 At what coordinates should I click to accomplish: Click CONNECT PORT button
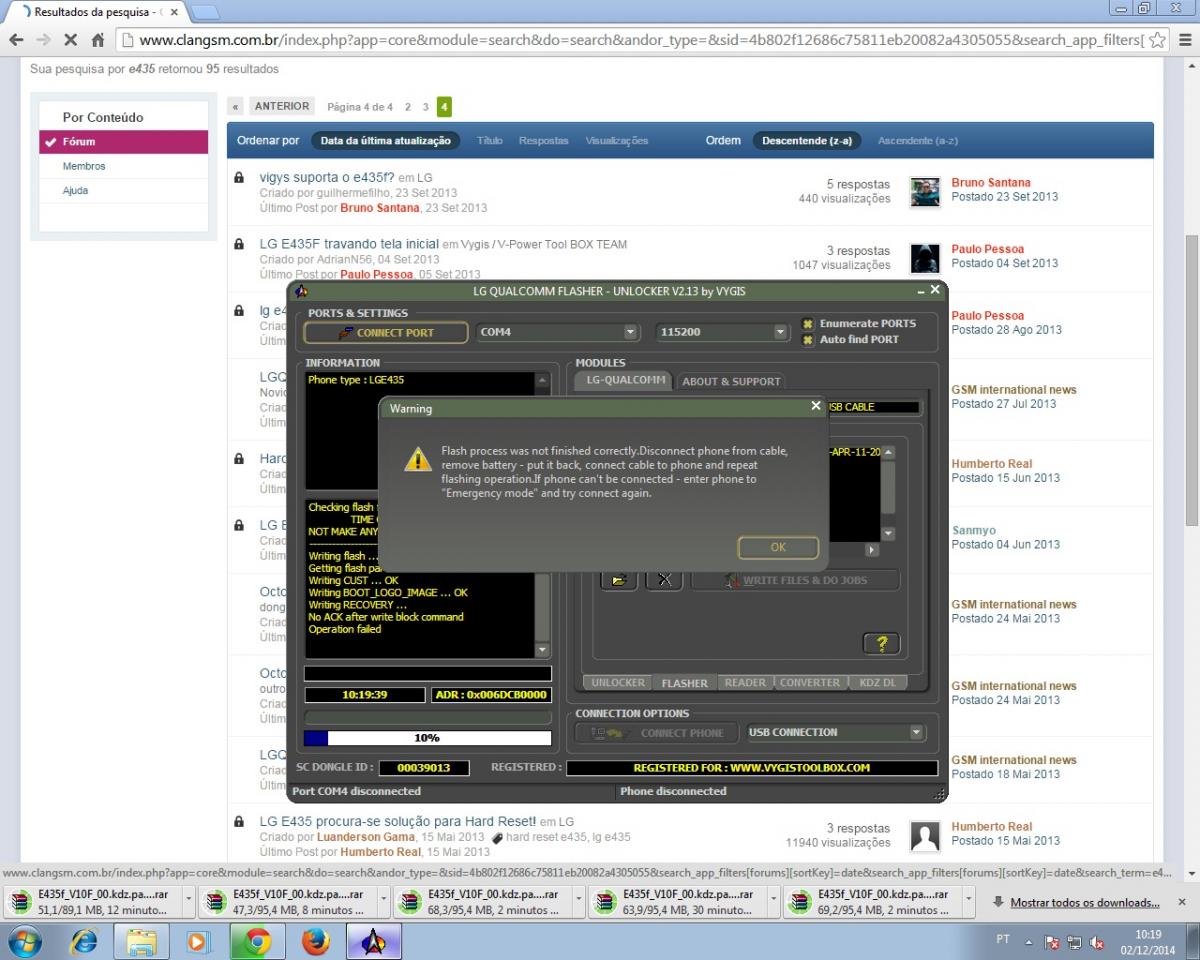pyautogui.click(x=386, y=332)
